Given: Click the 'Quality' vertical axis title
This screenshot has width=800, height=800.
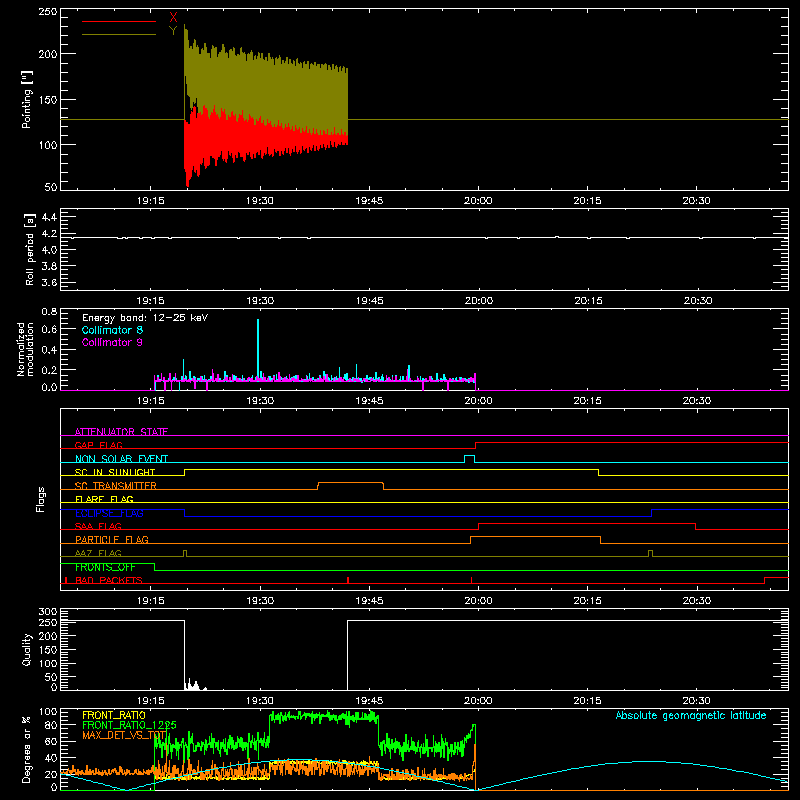Looking at the screenshot, I should coord(27,649).
